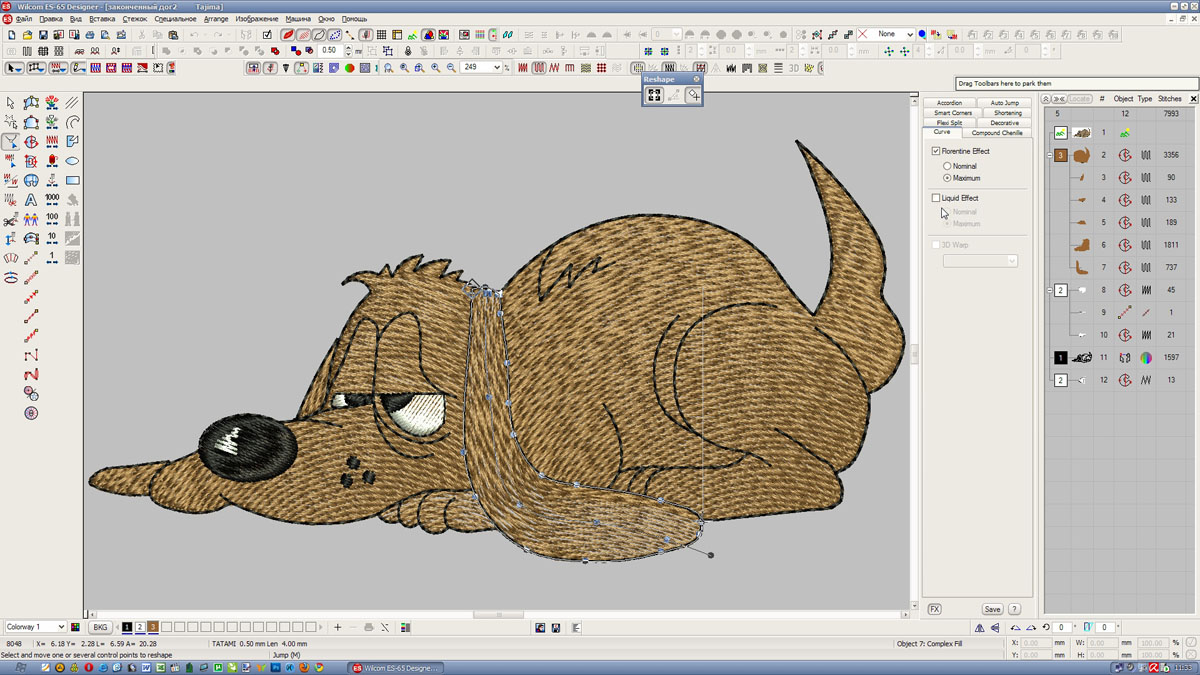Viewport: 1200px width, 675px height.
Task: Uncheck the Florentine Effect checkbox
Action: tap(936, 151)
